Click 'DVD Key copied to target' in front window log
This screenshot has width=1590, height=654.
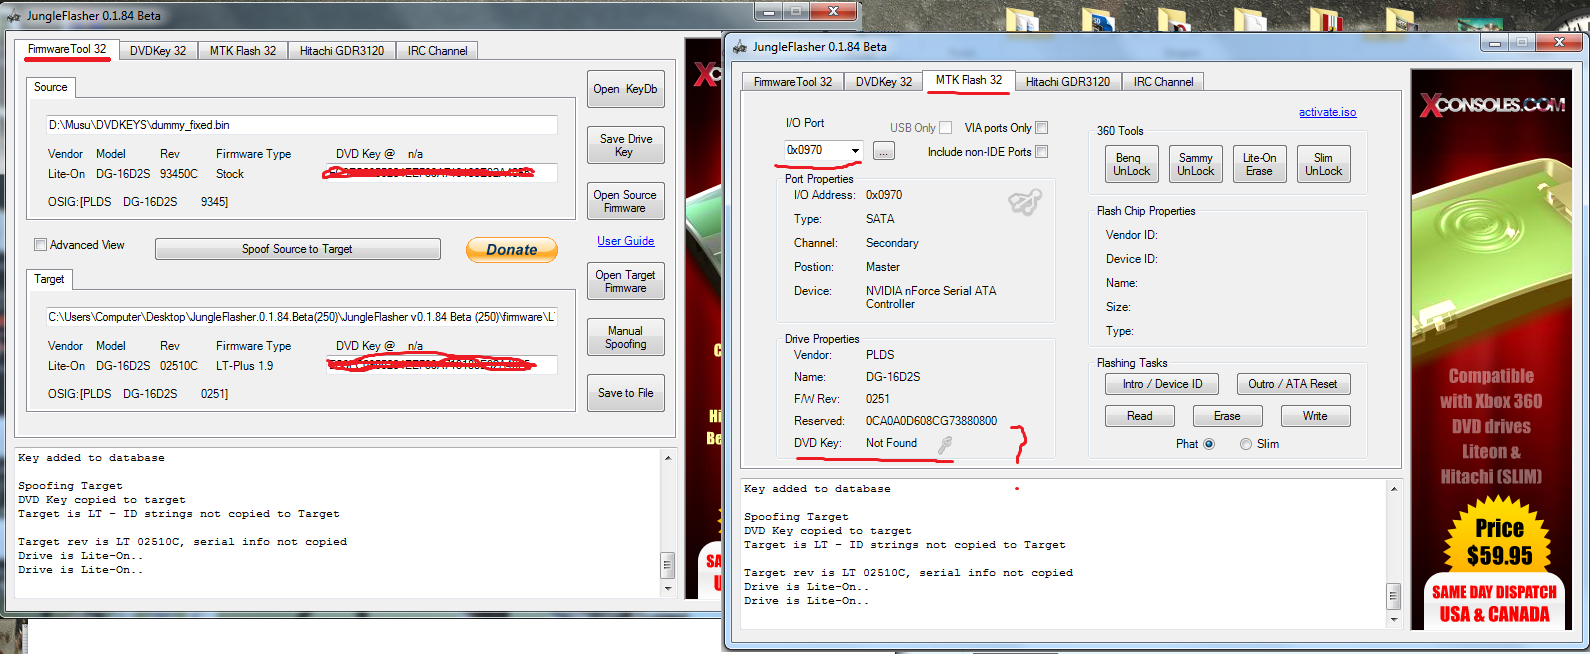[x=827, y=531]
